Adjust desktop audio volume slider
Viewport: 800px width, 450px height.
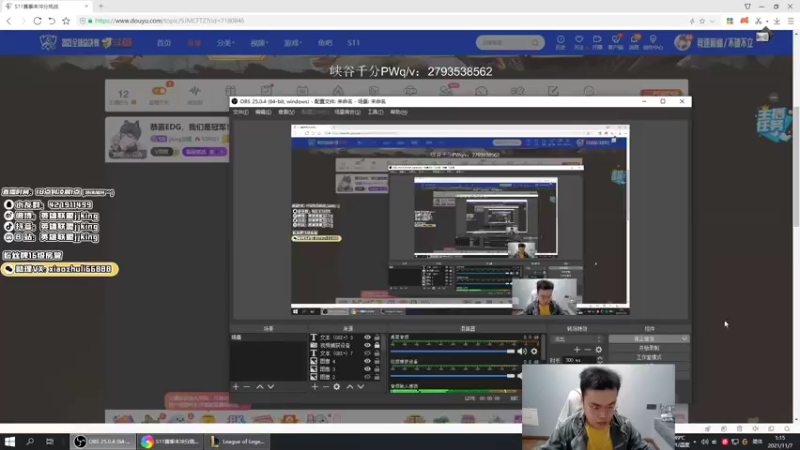tap(453, 351)
